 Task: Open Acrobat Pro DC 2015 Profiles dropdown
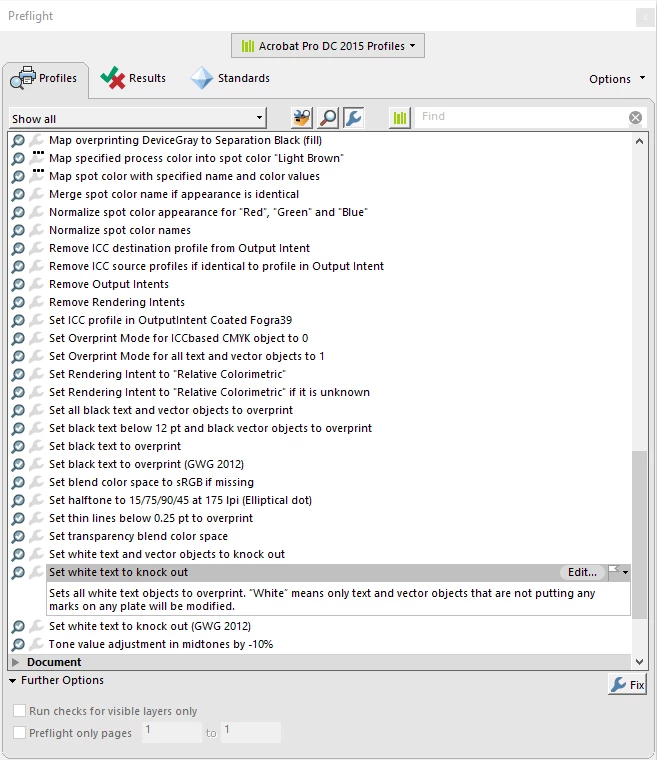tap(328, 46)
